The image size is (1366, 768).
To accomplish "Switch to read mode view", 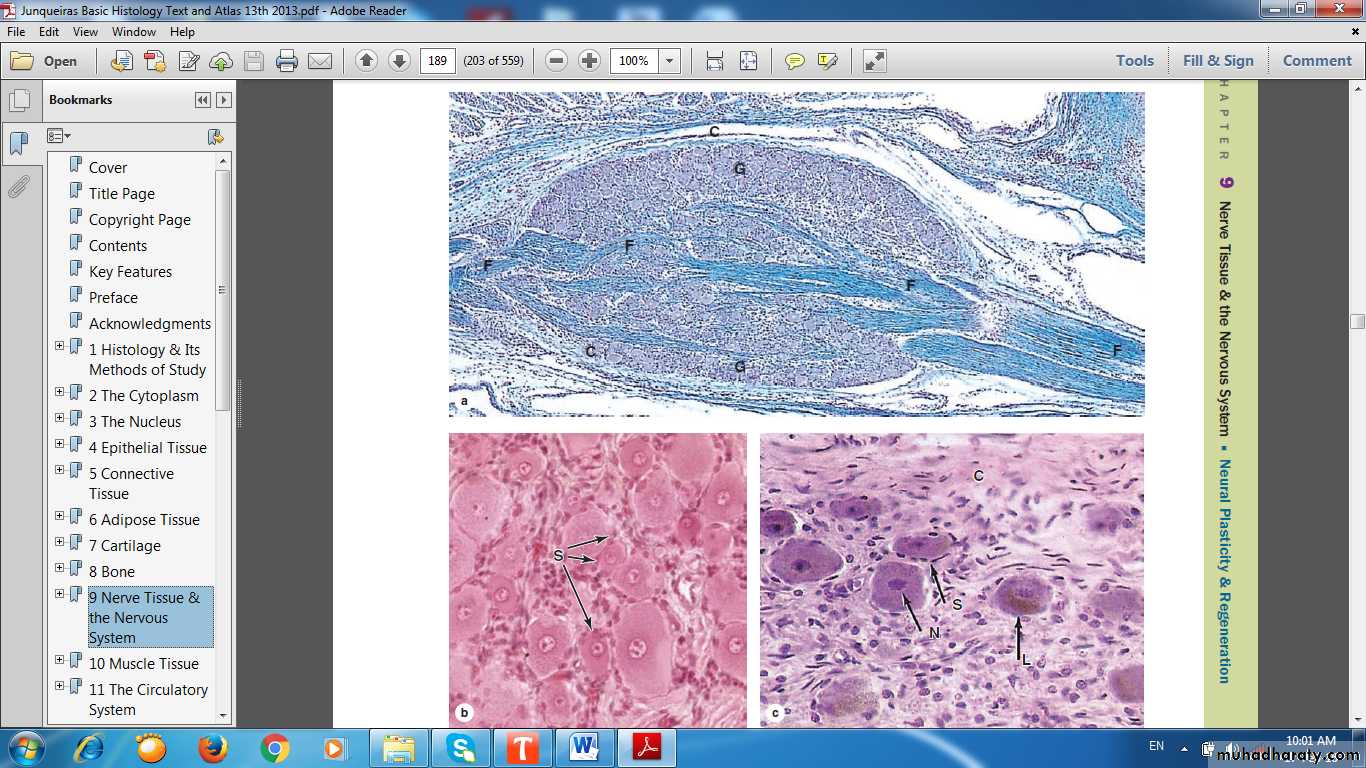I will click(874, 61).
